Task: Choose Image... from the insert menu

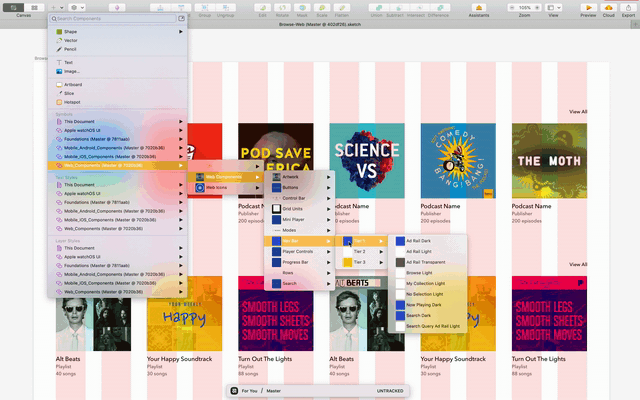Action: (x=118, y=71)
